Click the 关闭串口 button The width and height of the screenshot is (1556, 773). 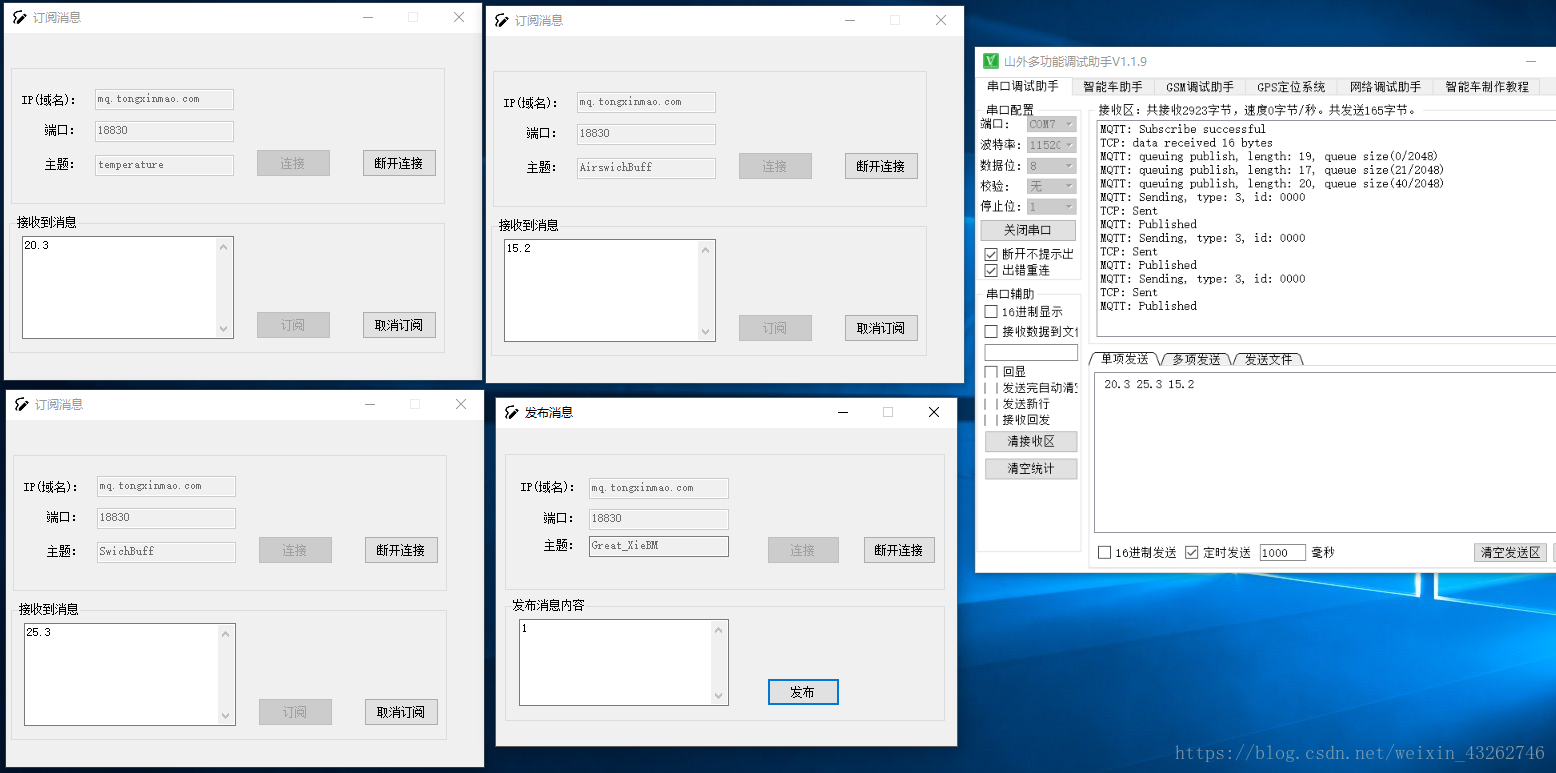pos(1028,230)
